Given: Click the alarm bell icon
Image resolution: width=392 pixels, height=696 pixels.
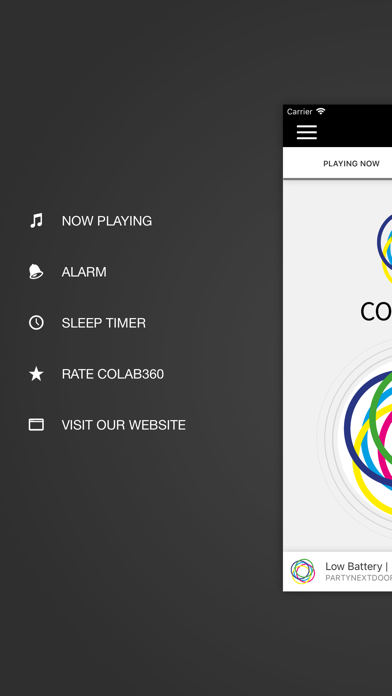Looking at the screenshot, I should point(36,271).
